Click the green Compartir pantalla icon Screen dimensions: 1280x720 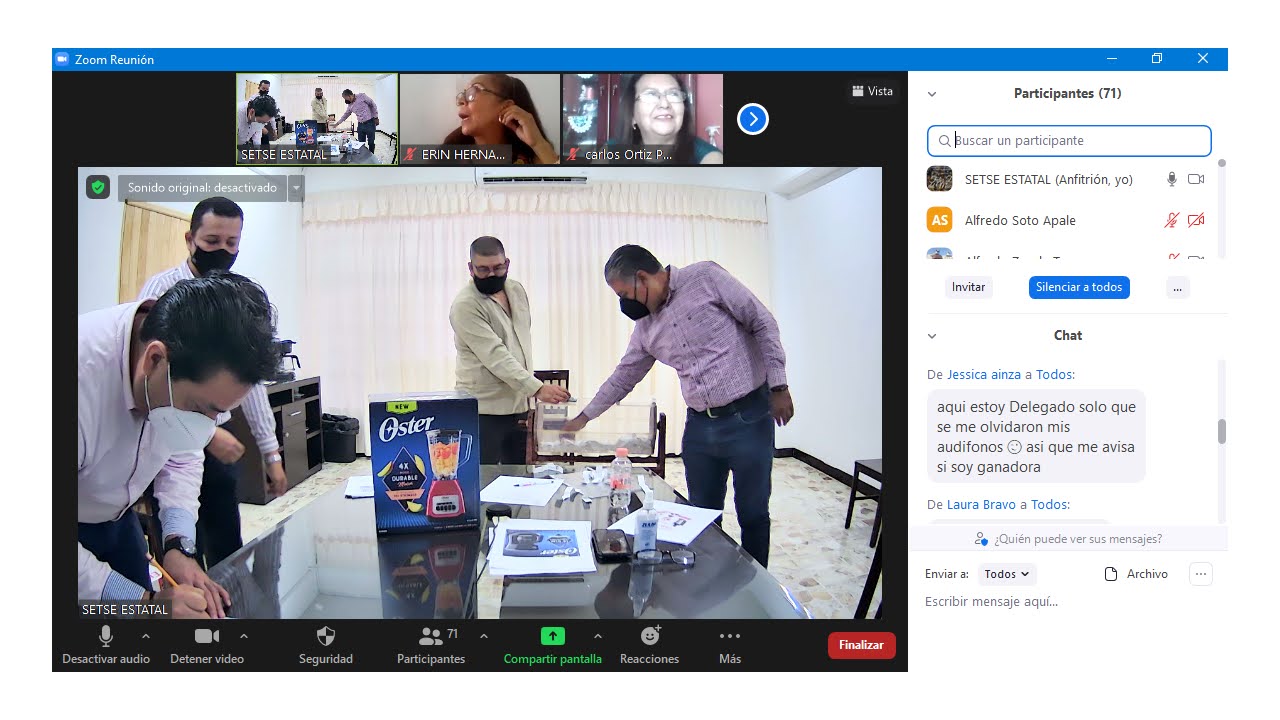553,636
